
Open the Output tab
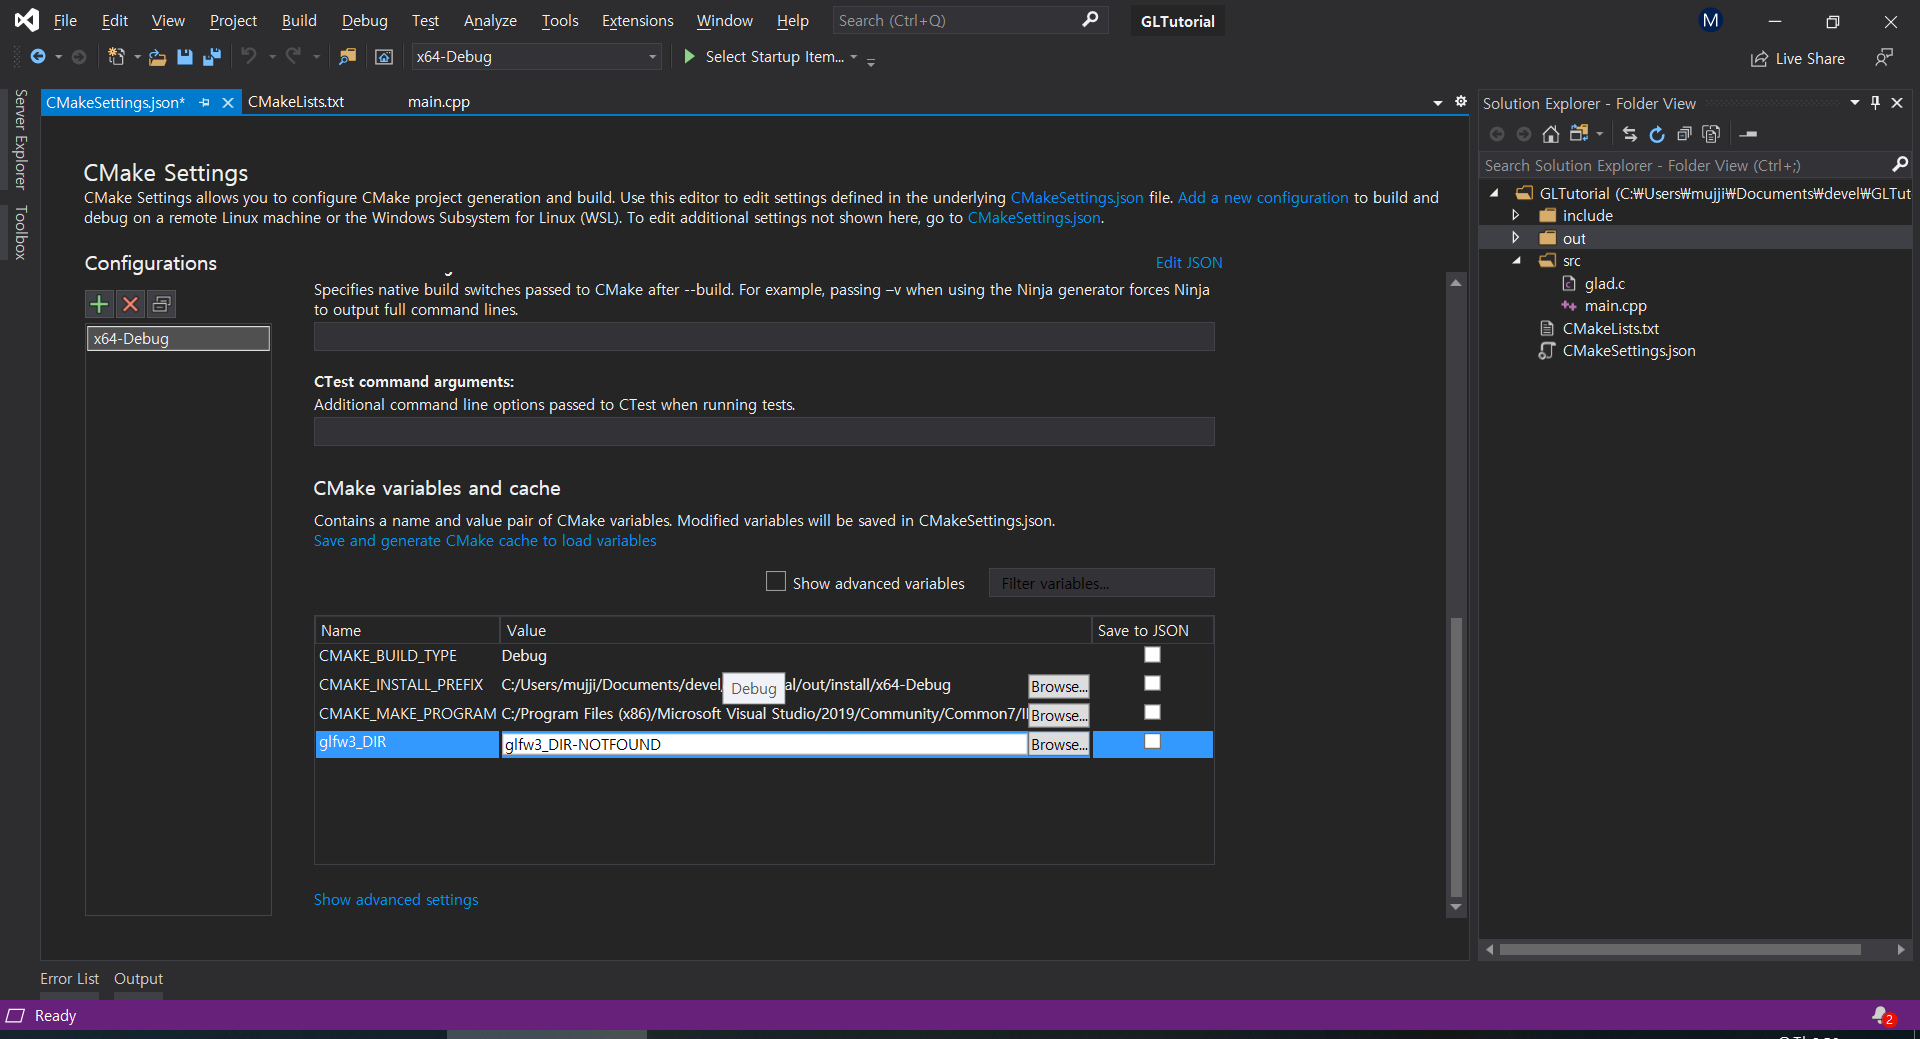tap(138, 979)
